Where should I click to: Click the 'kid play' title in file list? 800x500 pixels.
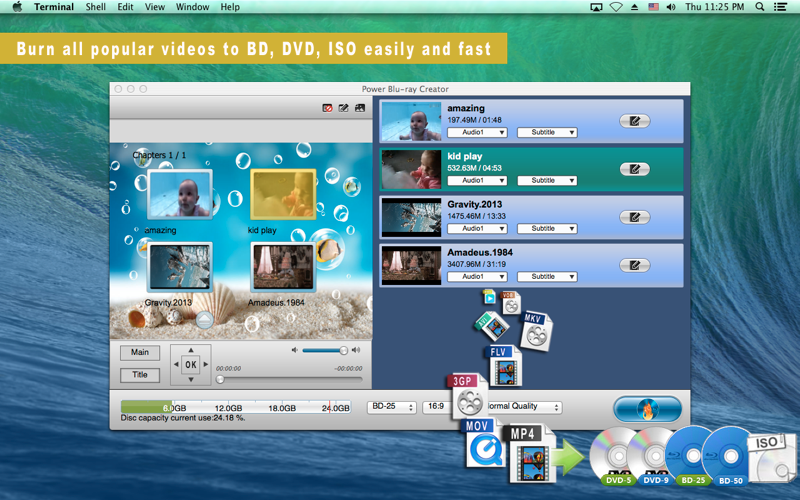465,156
